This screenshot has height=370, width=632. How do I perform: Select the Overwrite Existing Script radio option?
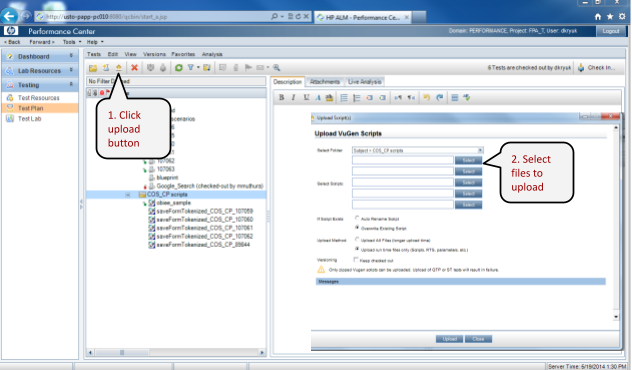(357, 228)
